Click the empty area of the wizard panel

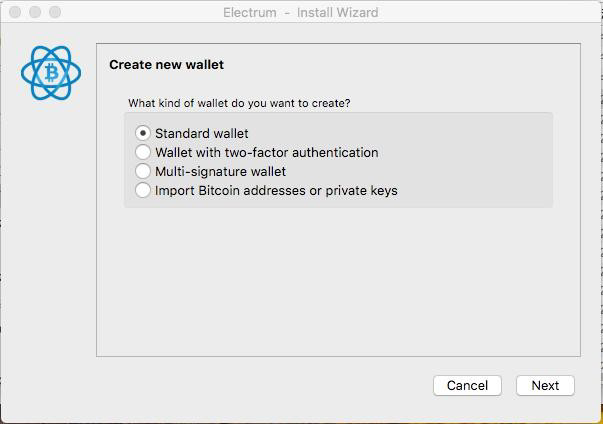(338, 283)
